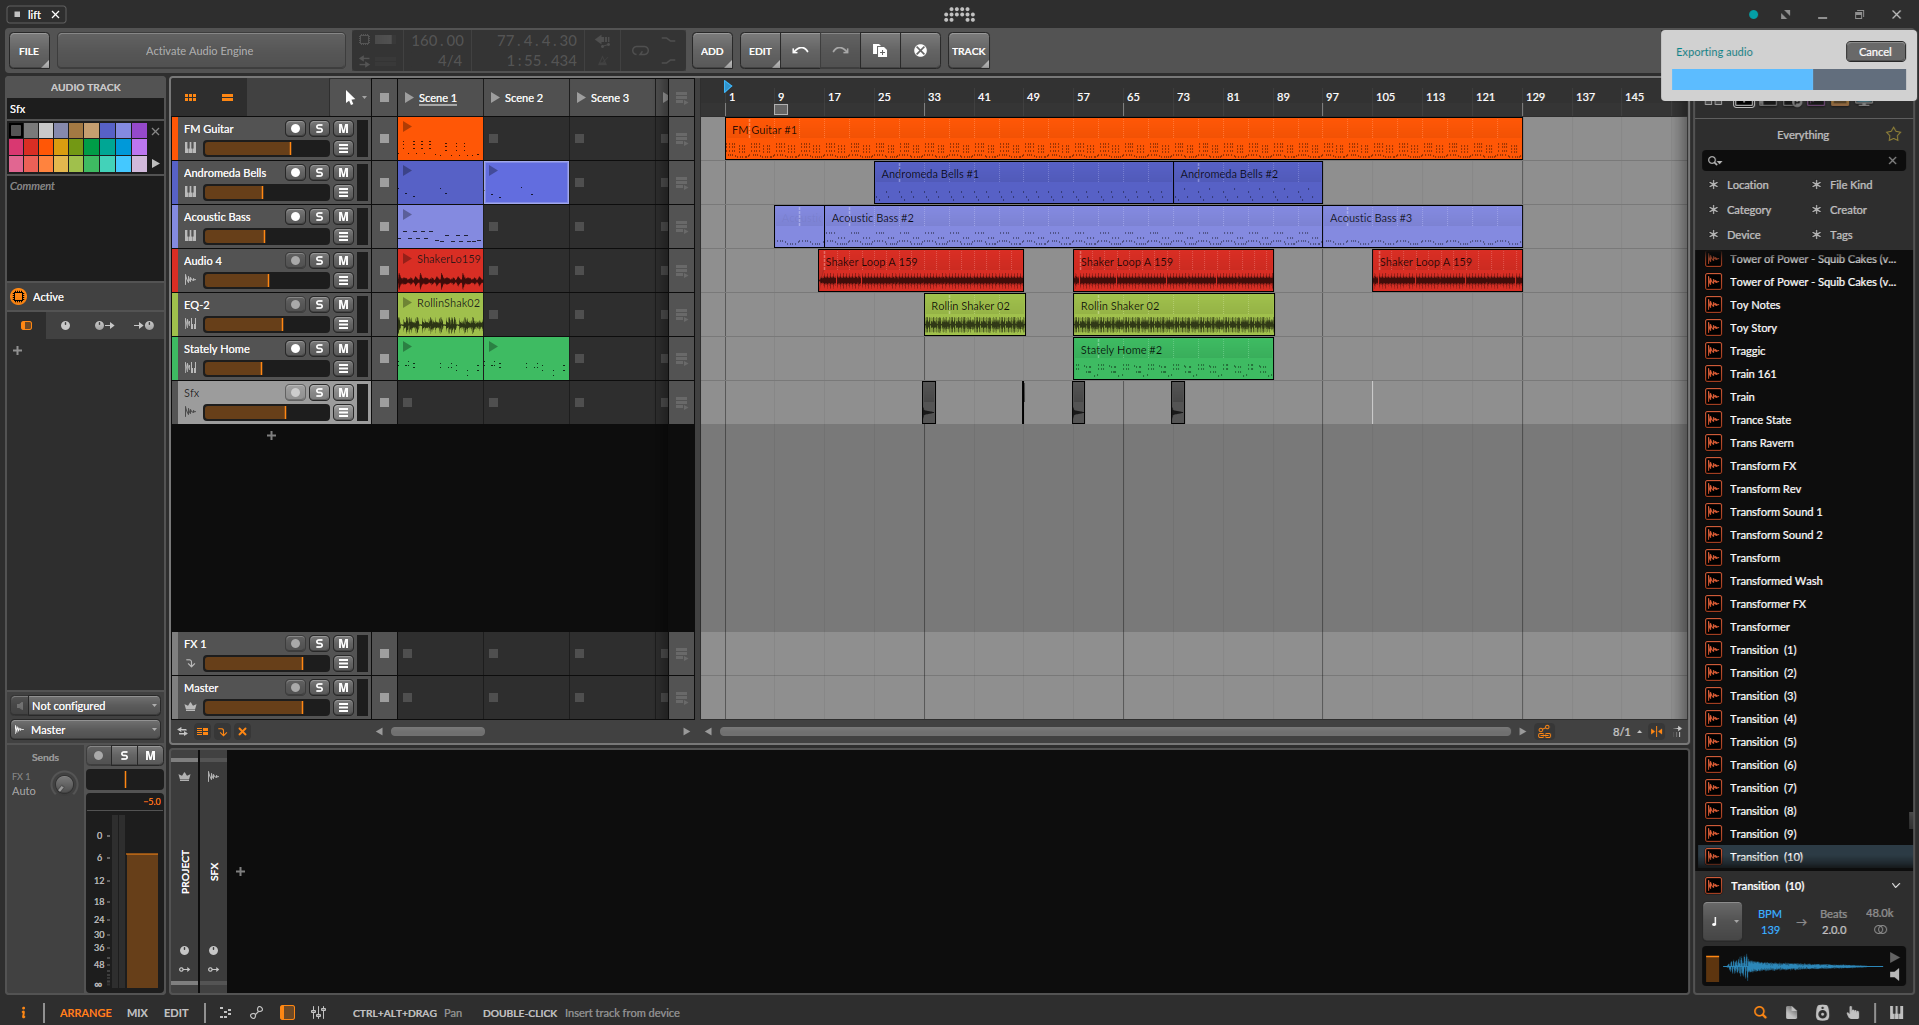Solo the EQ-2 track
The height and width of the screenshot is (1025, 1919).
pos(319,305)
